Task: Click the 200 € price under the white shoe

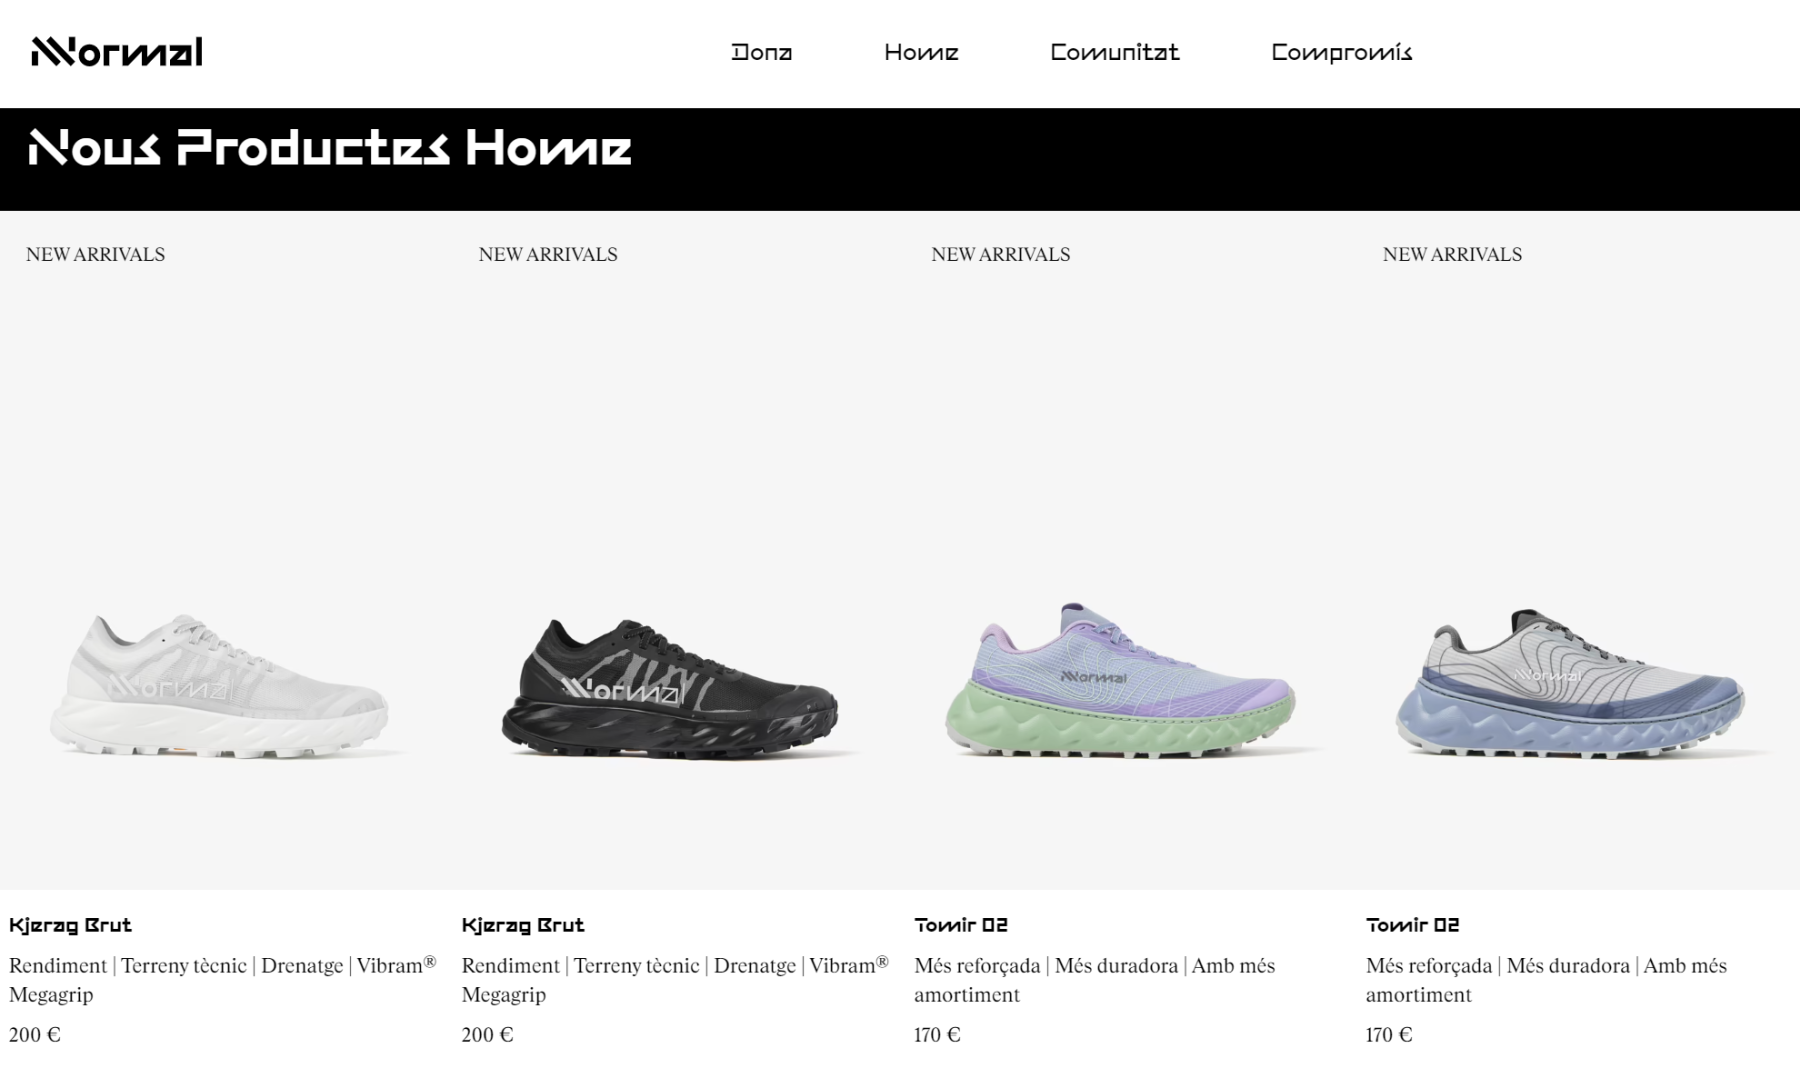Action: coord(35,1035)
